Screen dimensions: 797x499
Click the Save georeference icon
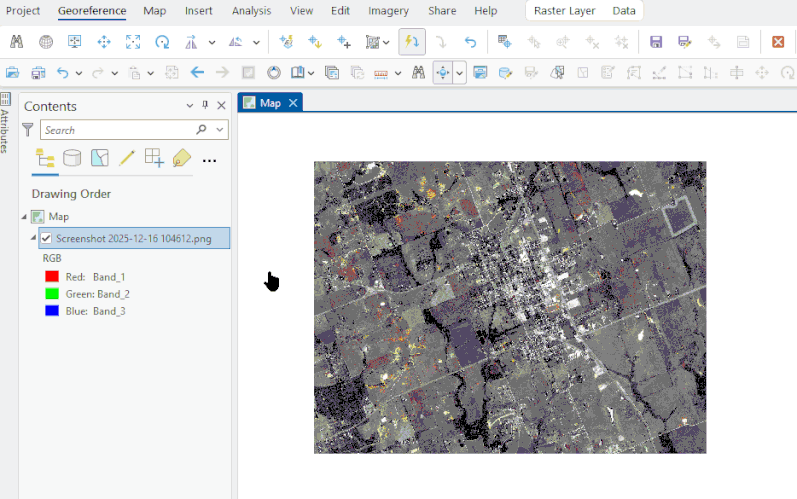tap(656, 42)
